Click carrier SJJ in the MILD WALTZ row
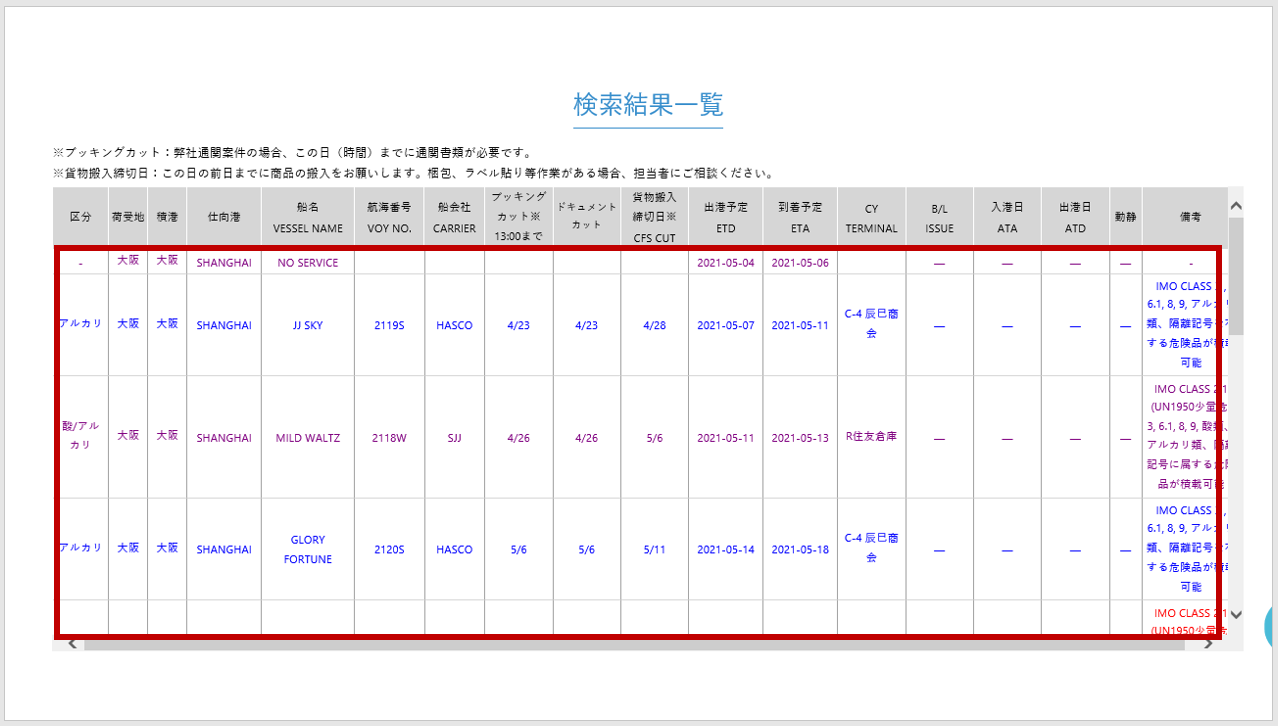 tap(455, 437)
